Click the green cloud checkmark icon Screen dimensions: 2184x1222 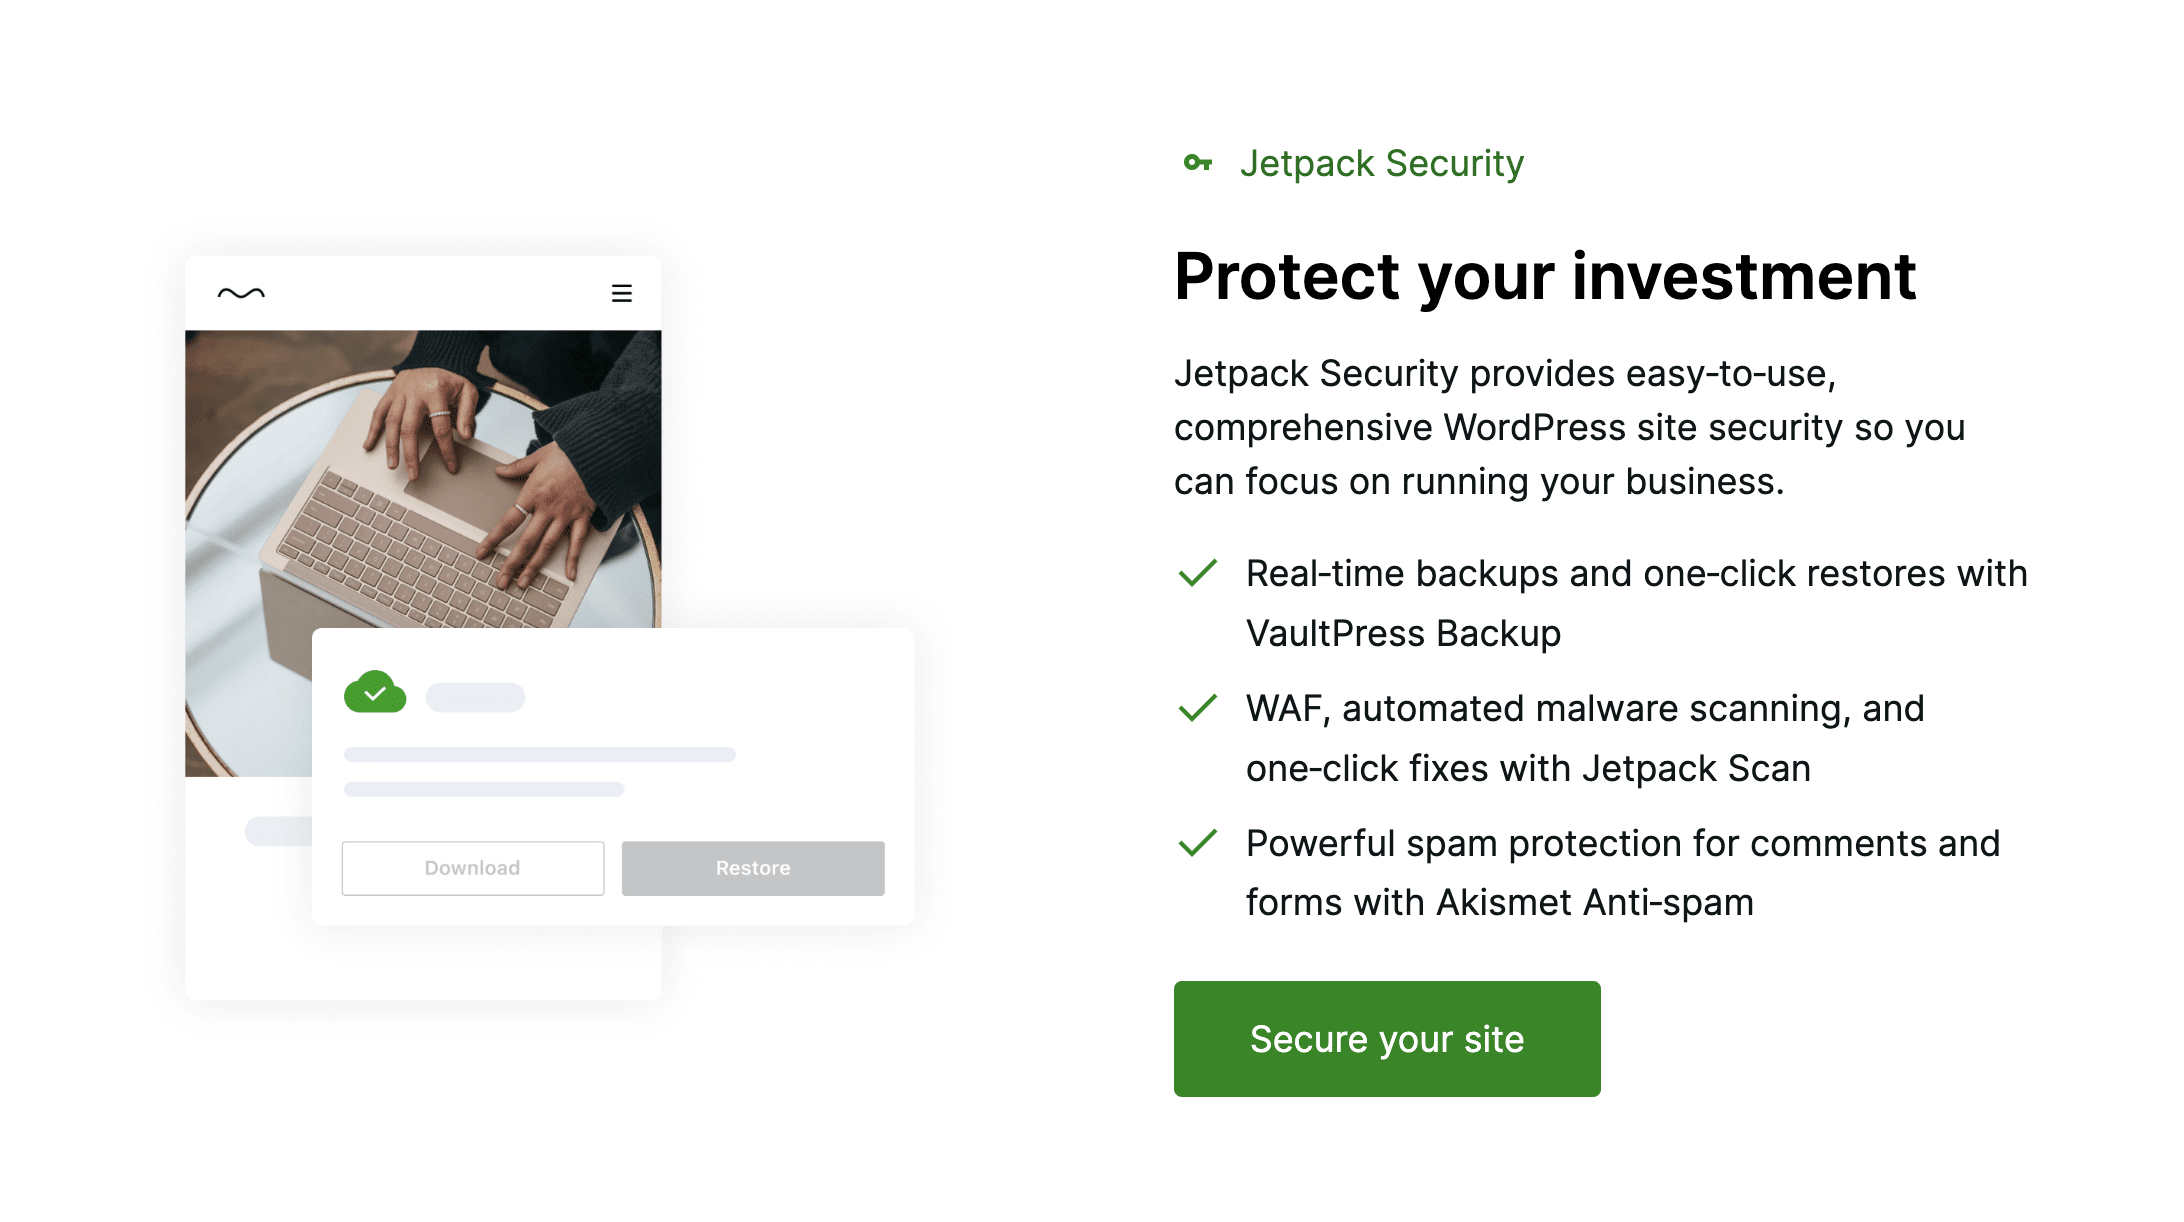point(375,692)
